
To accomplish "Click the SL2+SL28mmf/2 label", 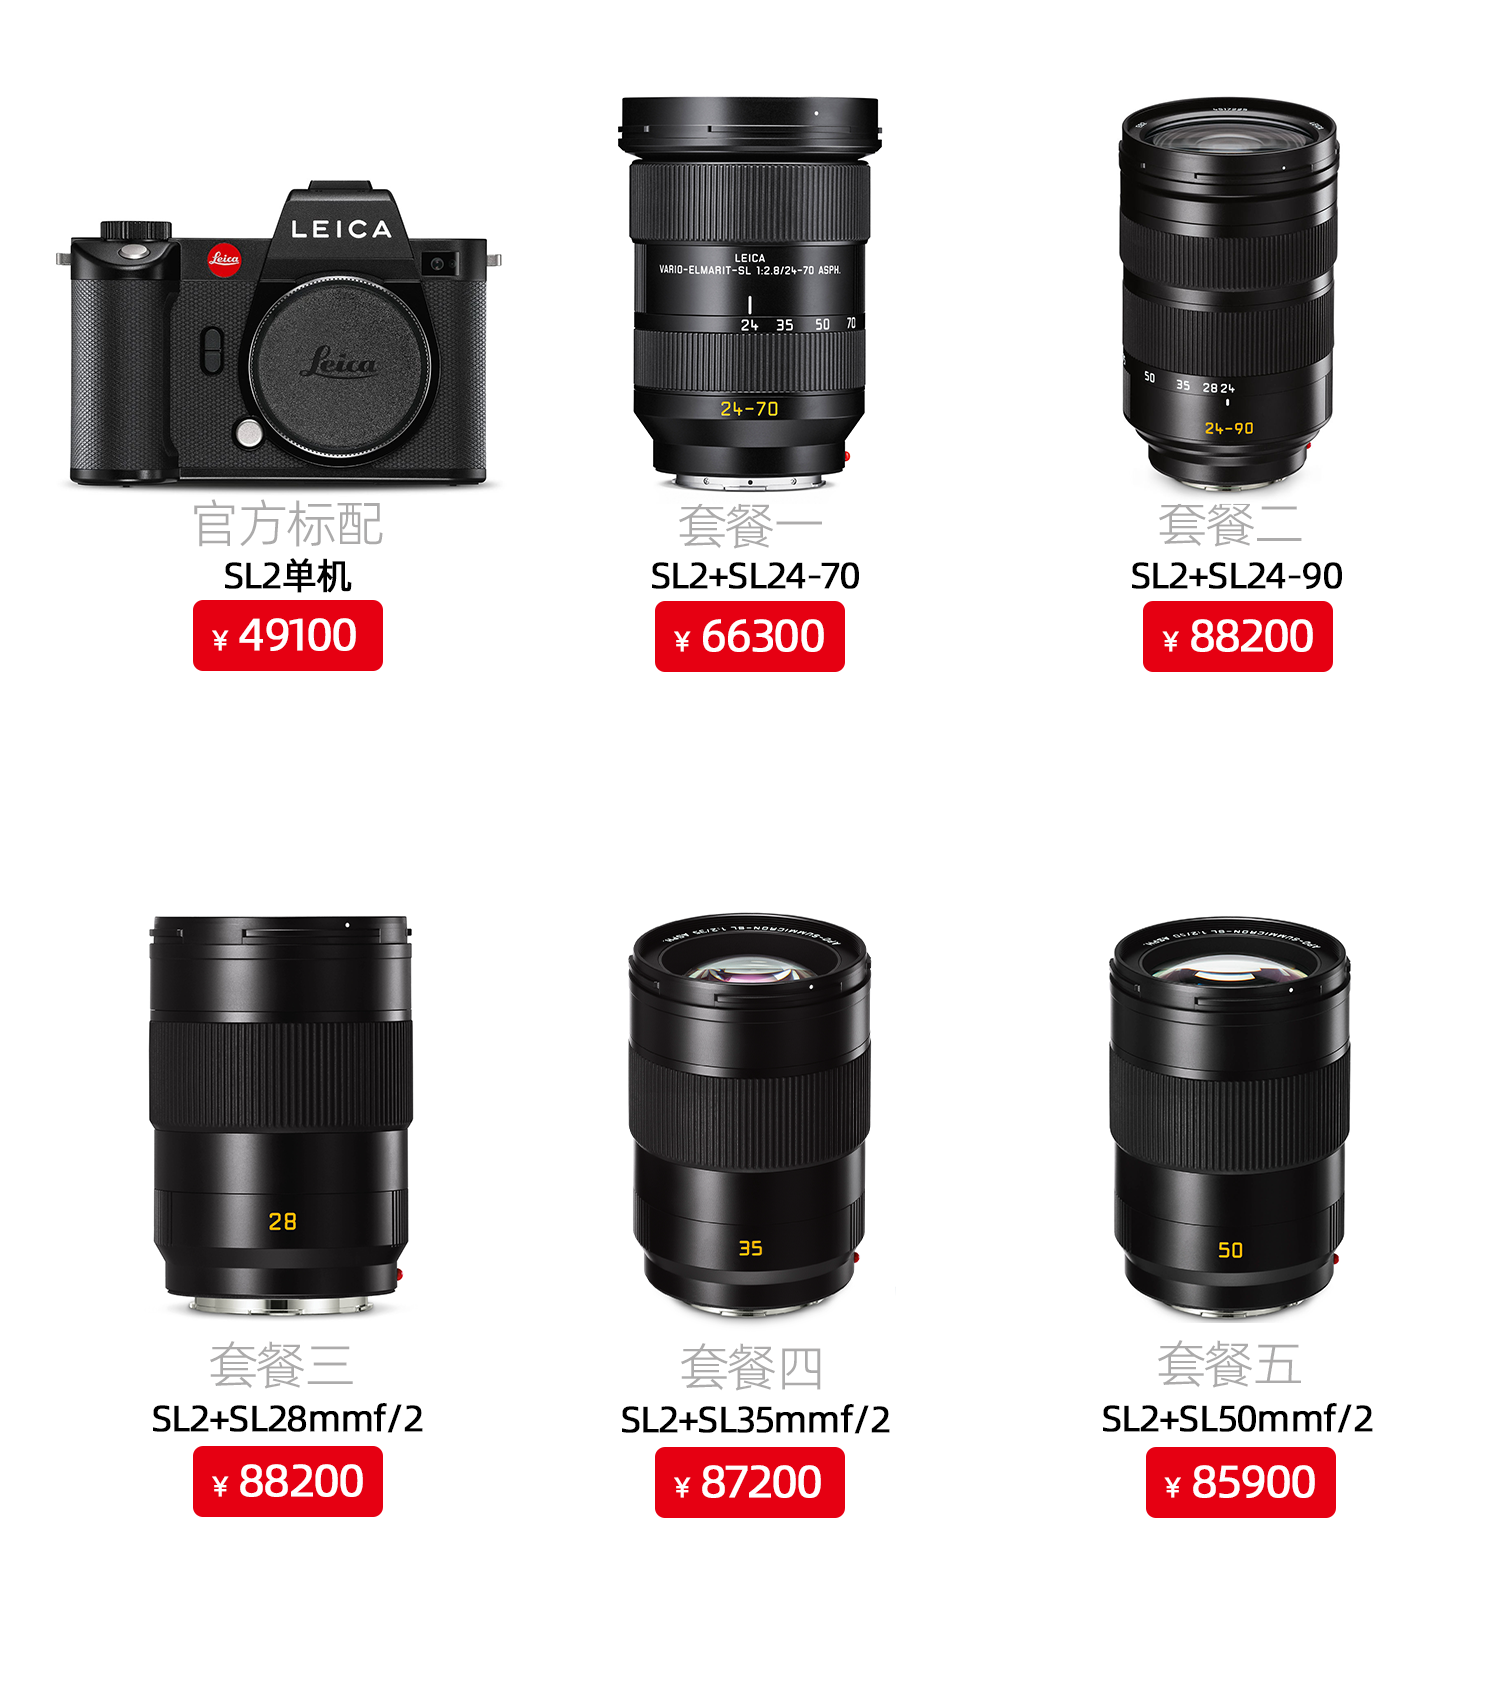I will click(x=288, y=1419).
